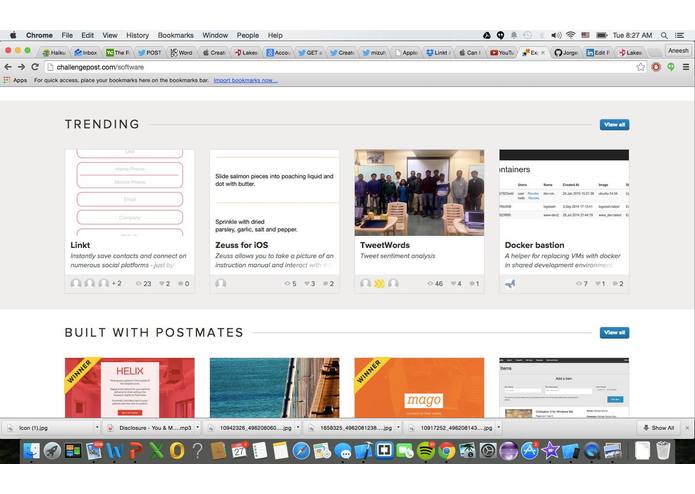Open the Aneesh profile switcher

[x=679, y=51]
